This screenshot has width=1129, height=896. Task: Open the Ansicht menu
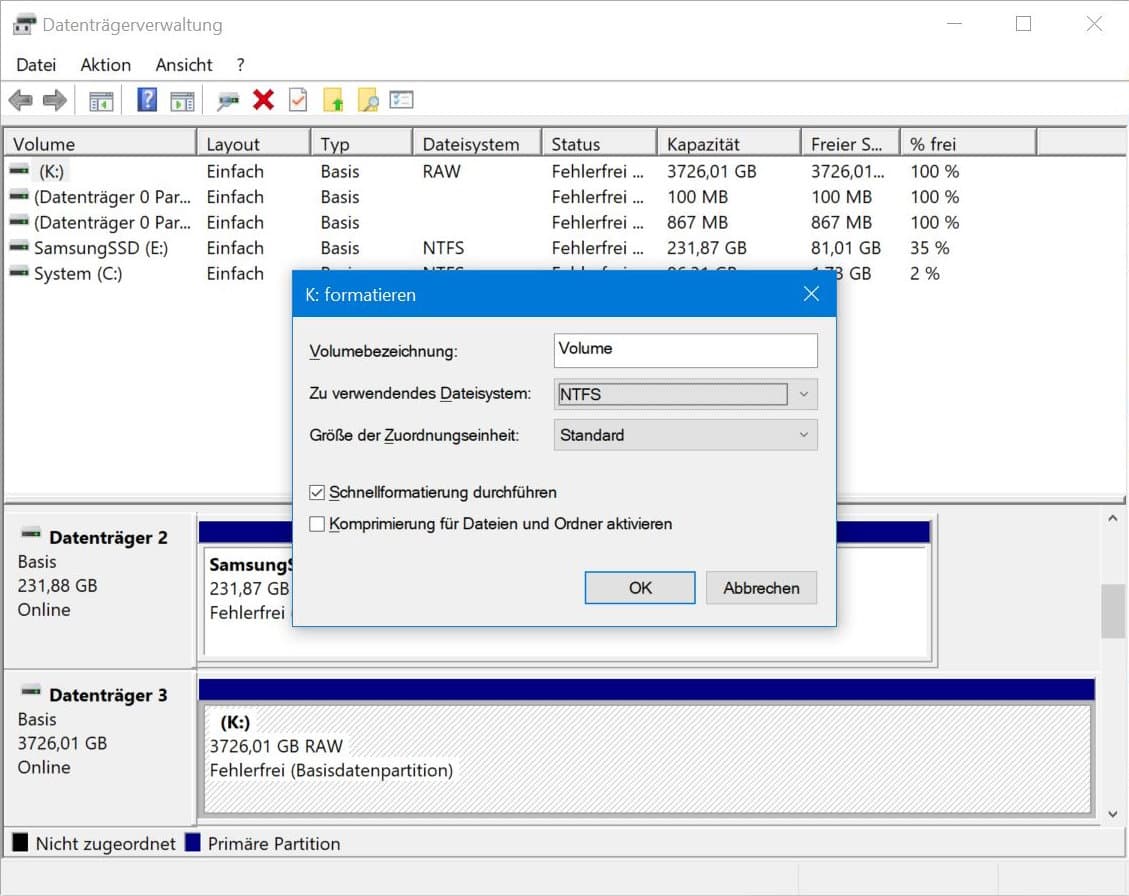coord(184,65)
